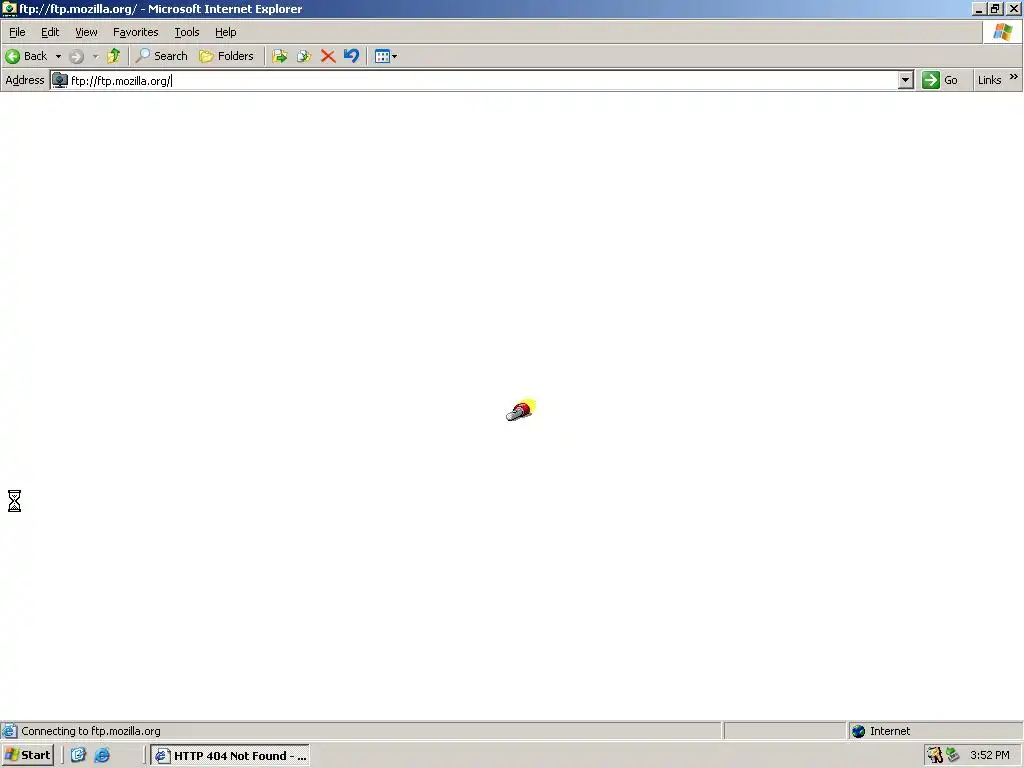Open the View menu
Screen dimensions: 1024x768
(86, 32)
